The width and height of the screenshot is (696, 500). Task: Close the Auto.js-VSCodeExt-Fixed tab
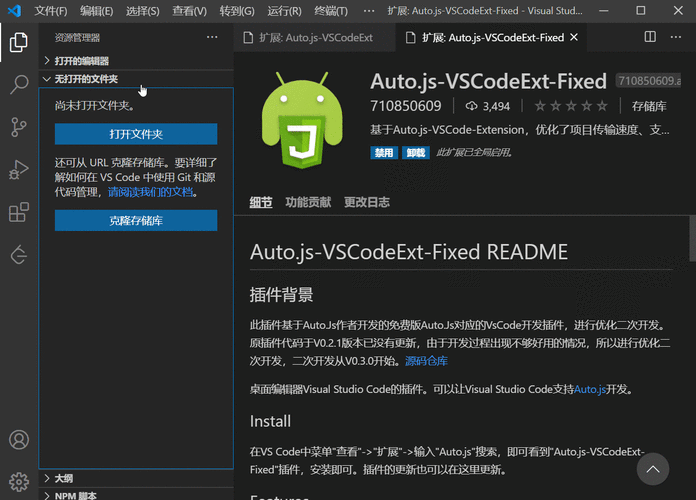574,37
